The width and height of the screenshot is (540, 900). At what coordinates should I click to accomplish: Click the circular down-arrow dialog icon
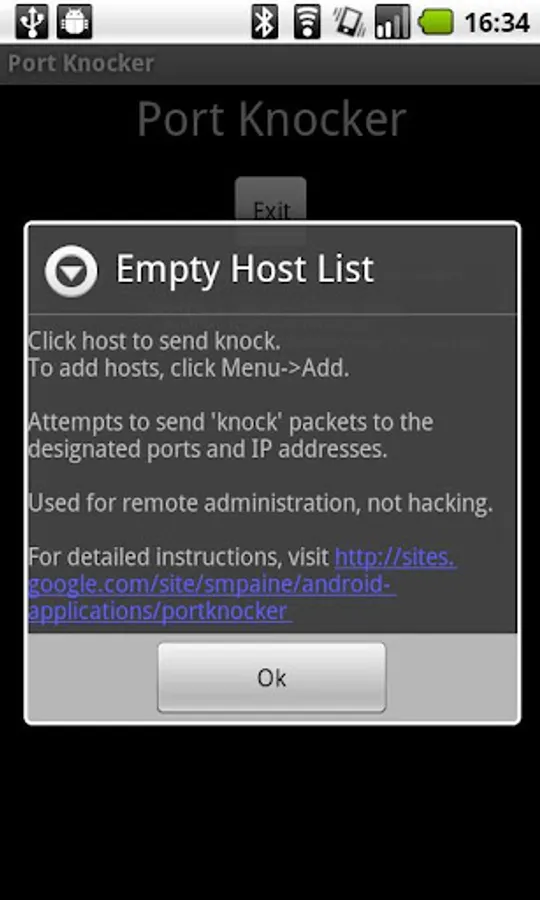[71, 271]
